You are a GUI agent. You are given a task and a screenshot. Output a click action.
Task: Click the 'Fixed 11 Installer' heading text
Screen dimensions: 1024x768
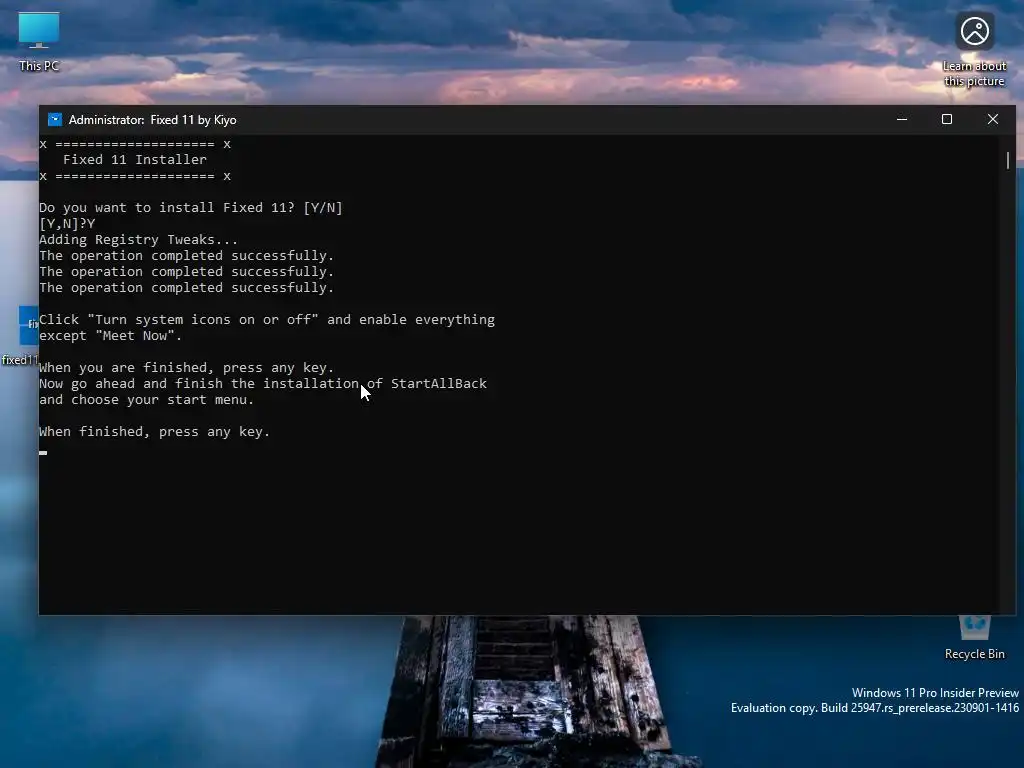tap(135, 159)
